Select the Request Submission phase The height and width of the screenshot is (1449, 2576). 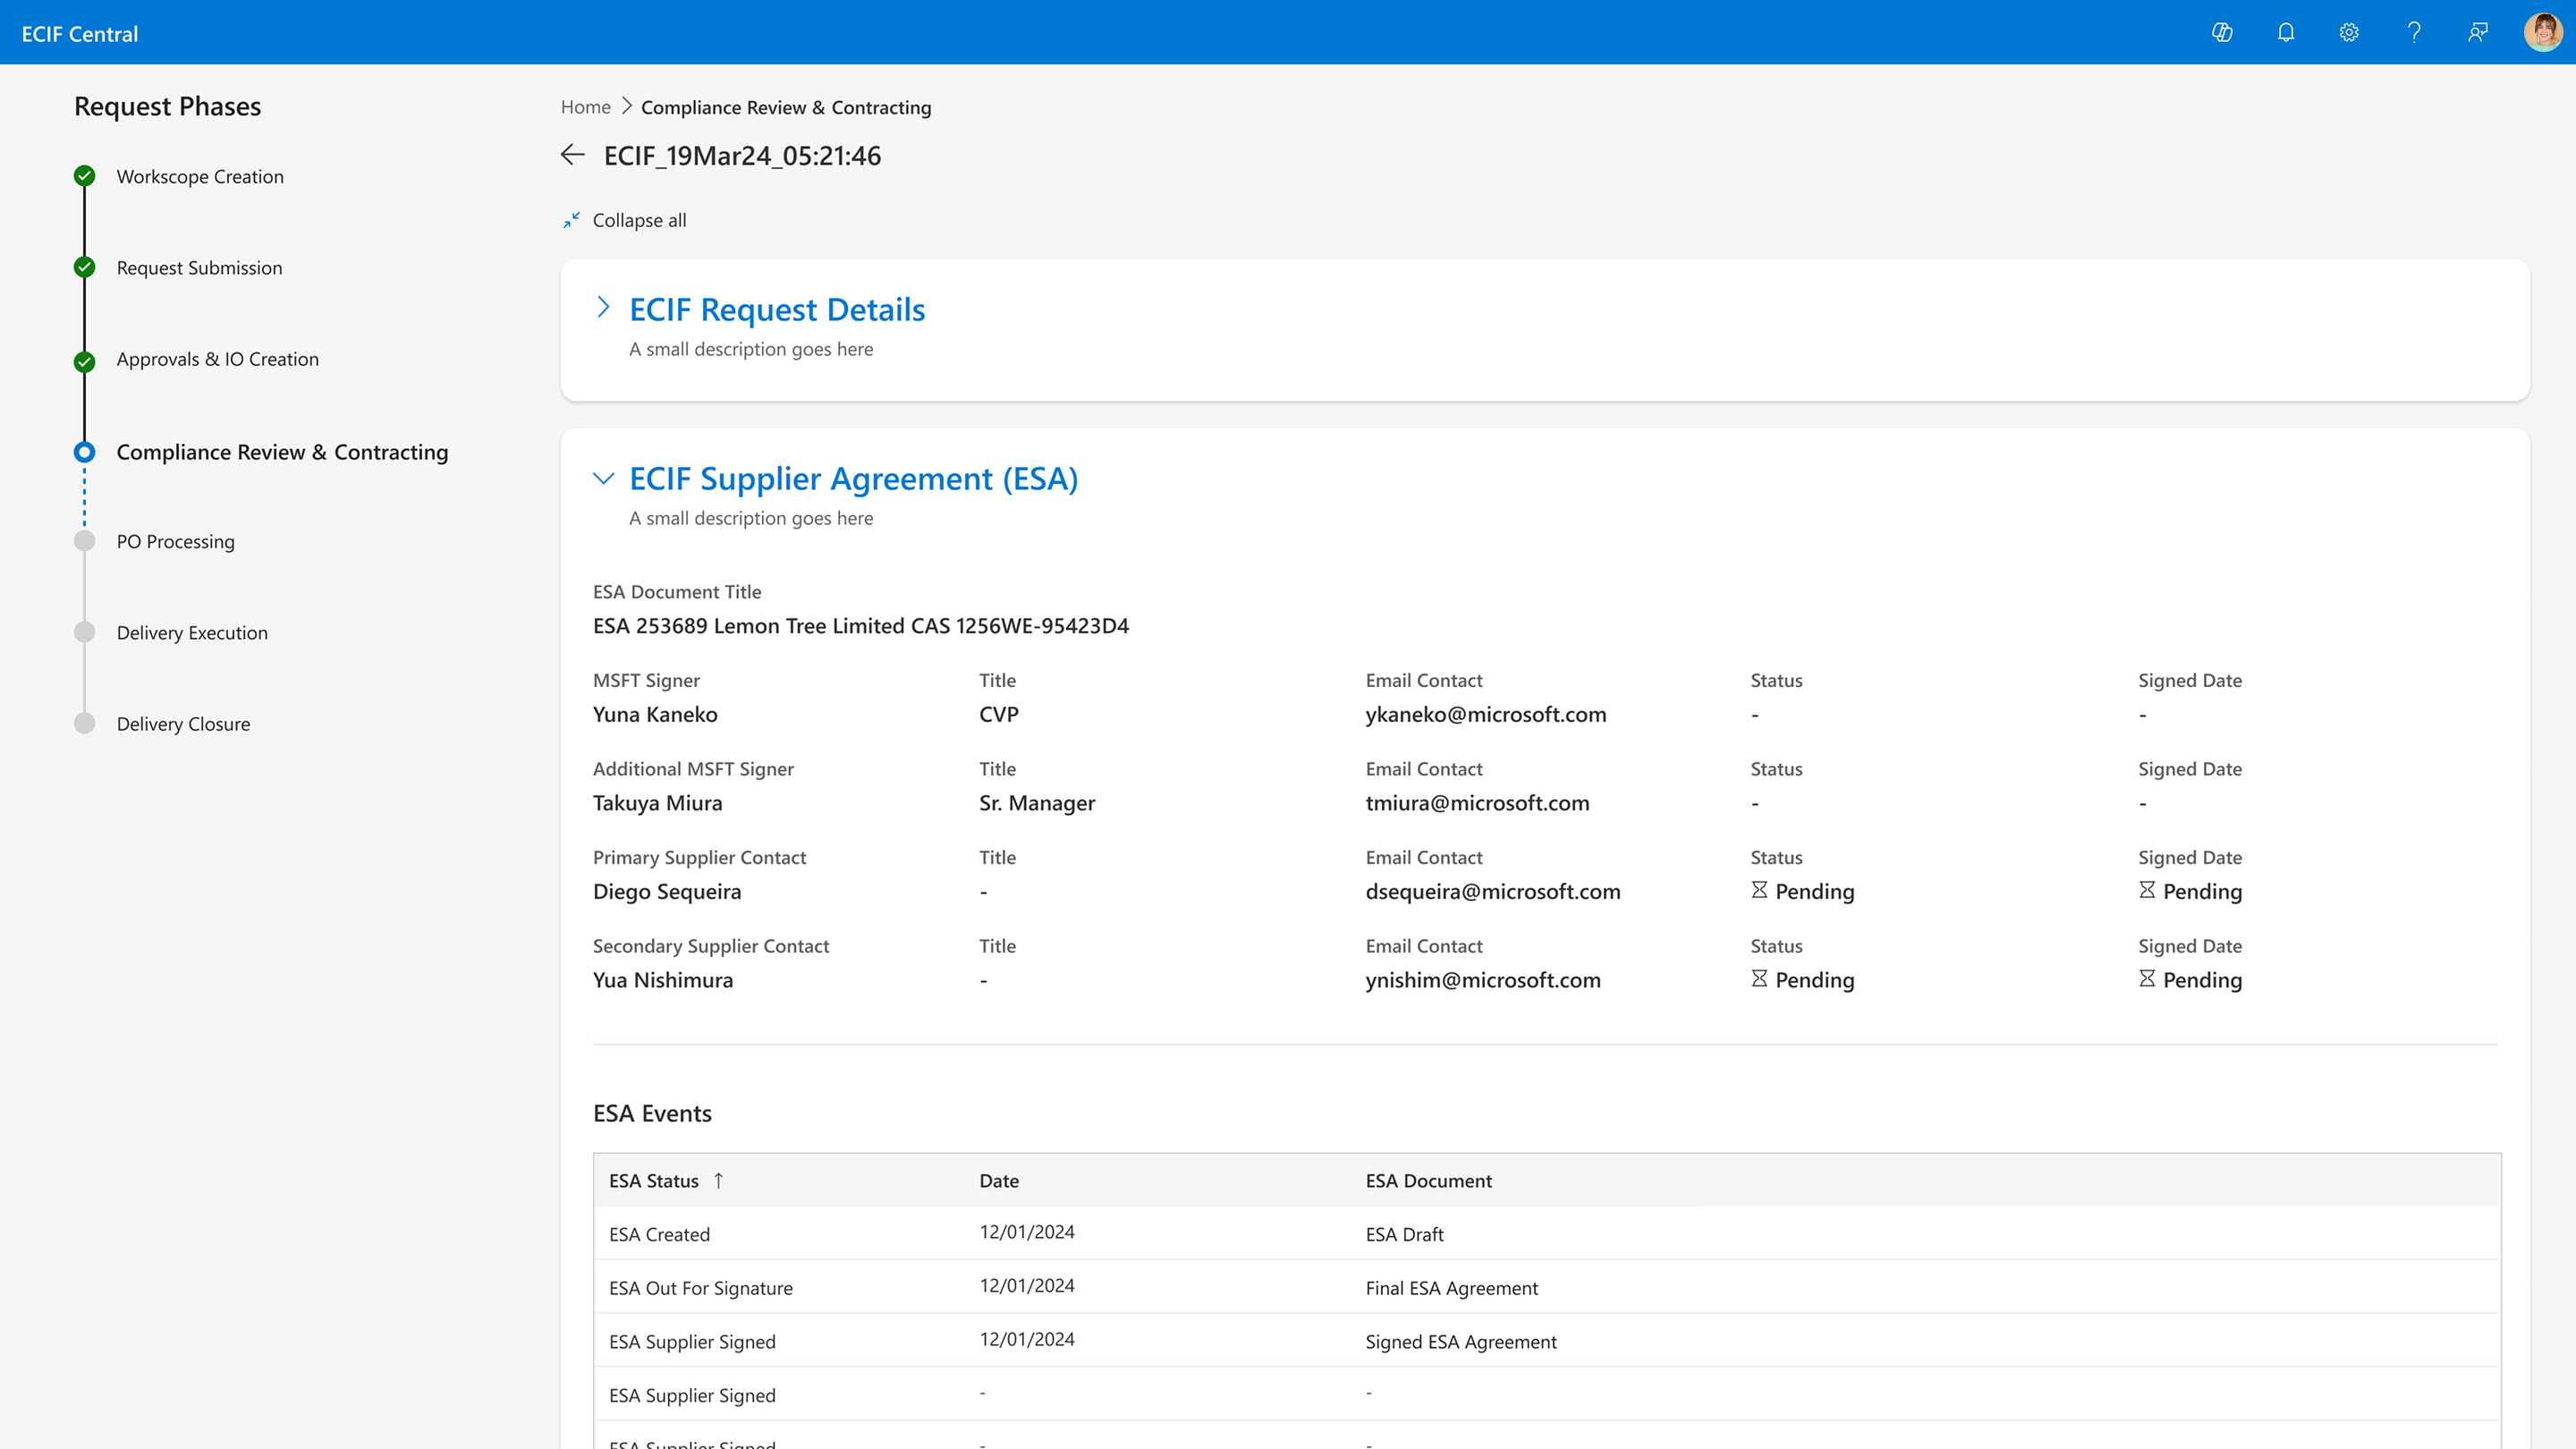coord(199,268)
